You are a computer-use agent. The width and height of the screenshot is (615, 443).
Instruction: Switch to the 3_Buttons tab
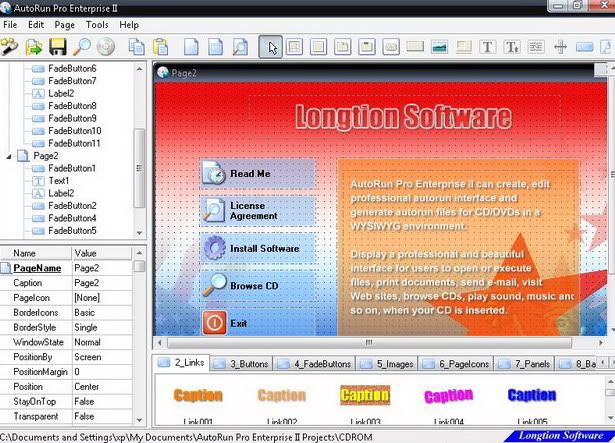point(242,364)
